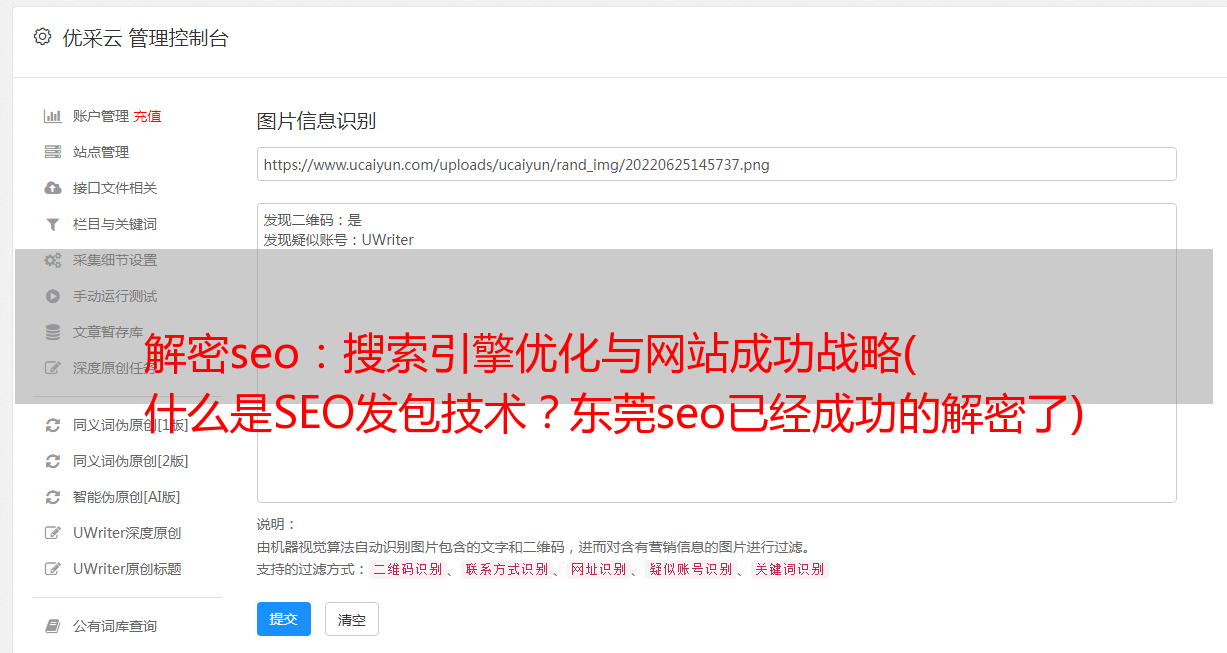Click the 清空 clear button

[x=352, y=619]
